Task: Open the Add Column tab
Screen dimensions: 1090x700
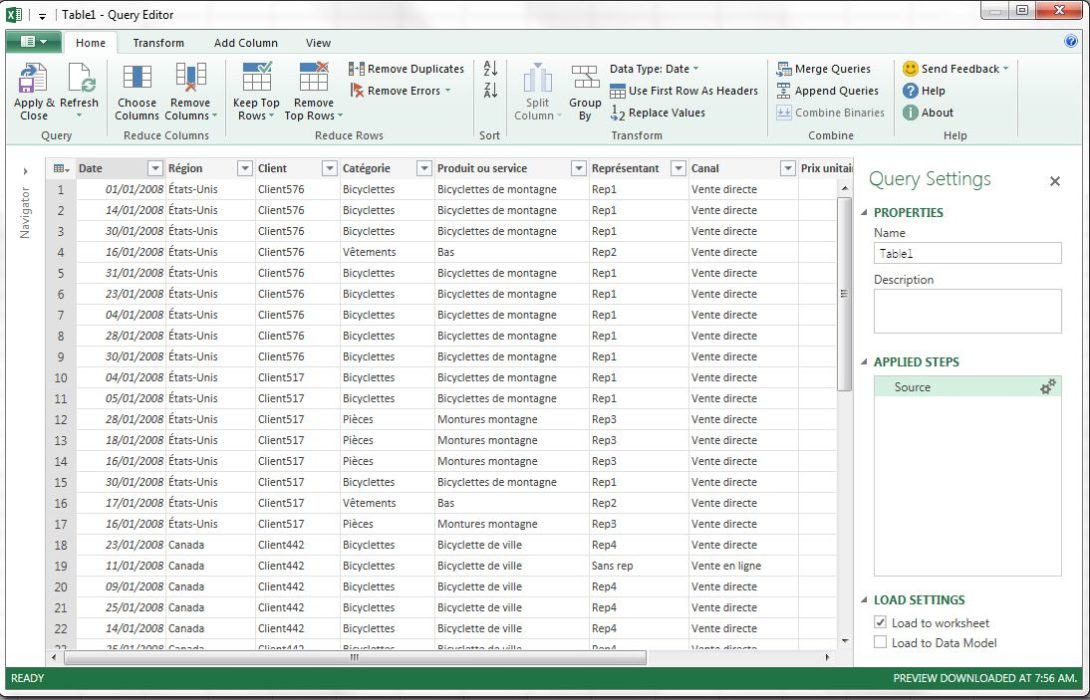Action: point(245,43)
